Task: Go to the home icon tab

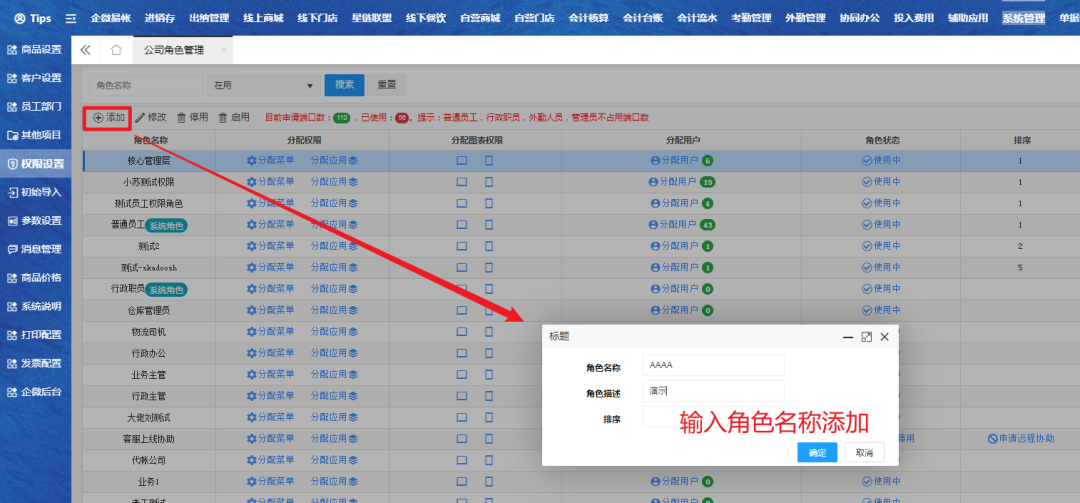Action: 116,50
